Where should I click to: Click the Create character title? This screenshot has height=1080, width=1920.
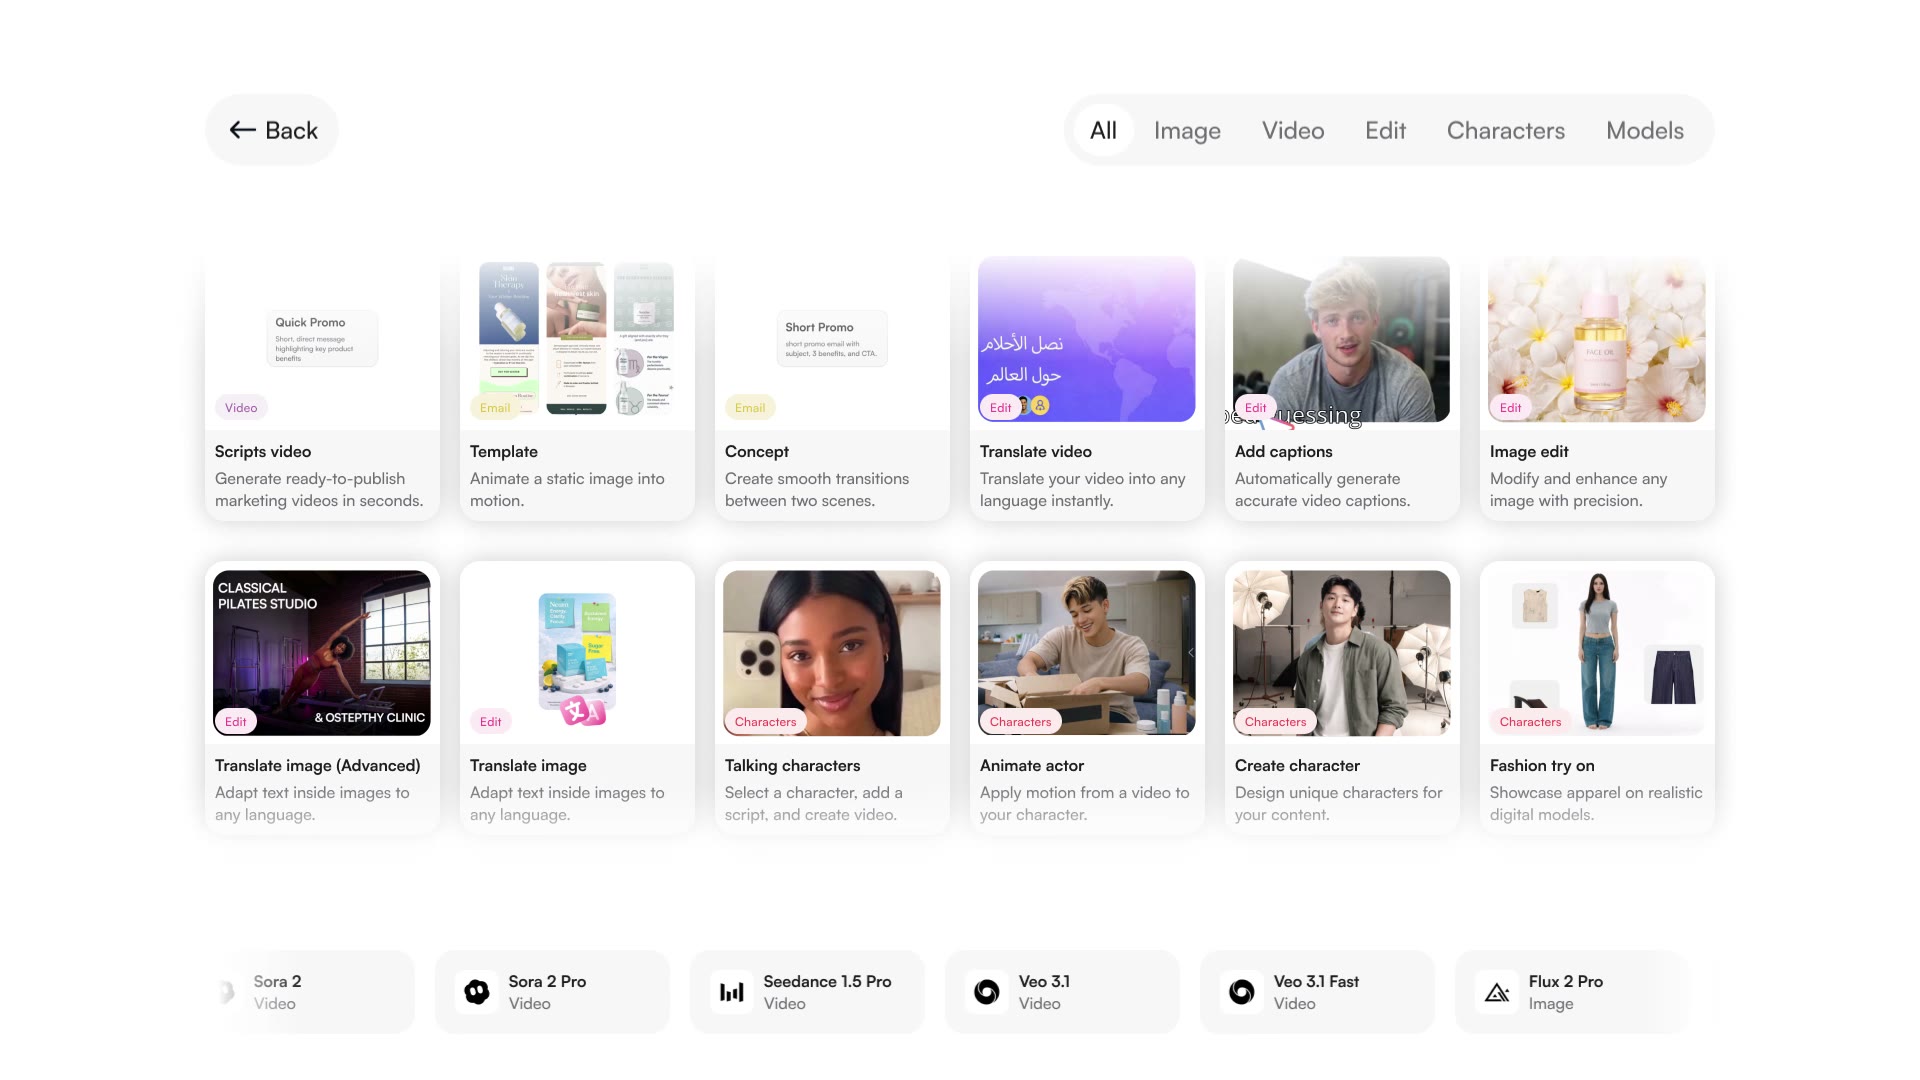tap(1297, 765)
